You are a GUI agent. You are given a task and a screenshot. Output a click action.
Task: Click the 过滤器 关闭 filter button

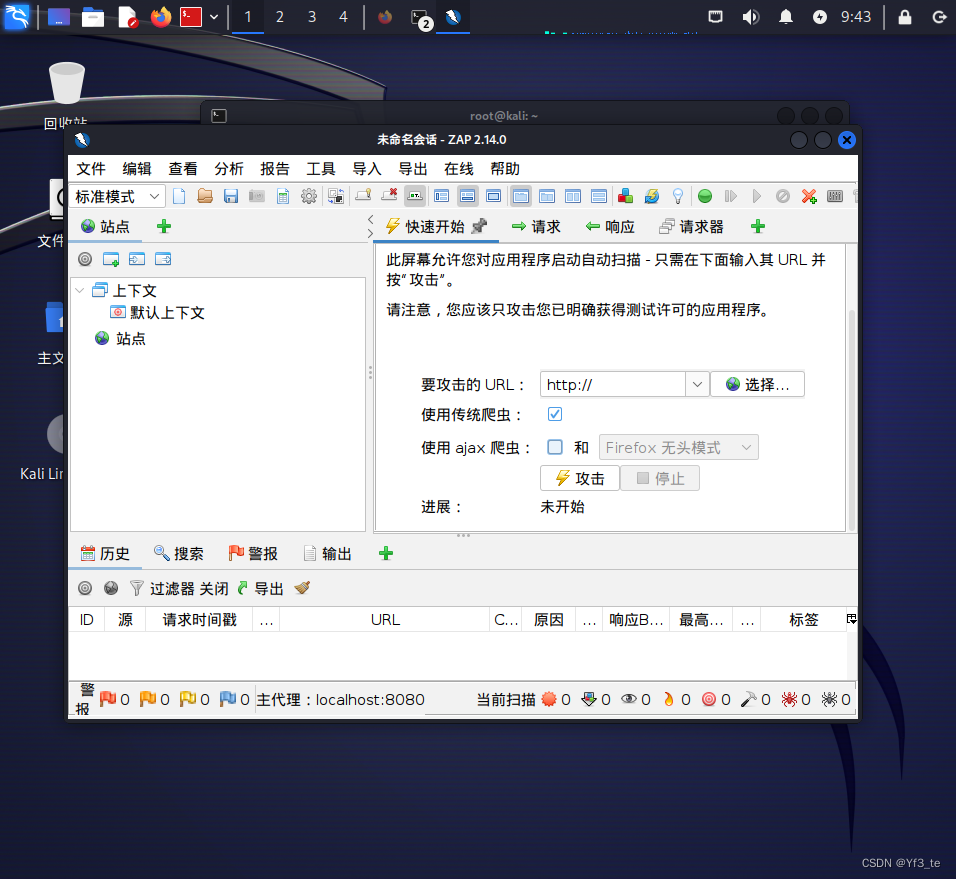point(179,588)
